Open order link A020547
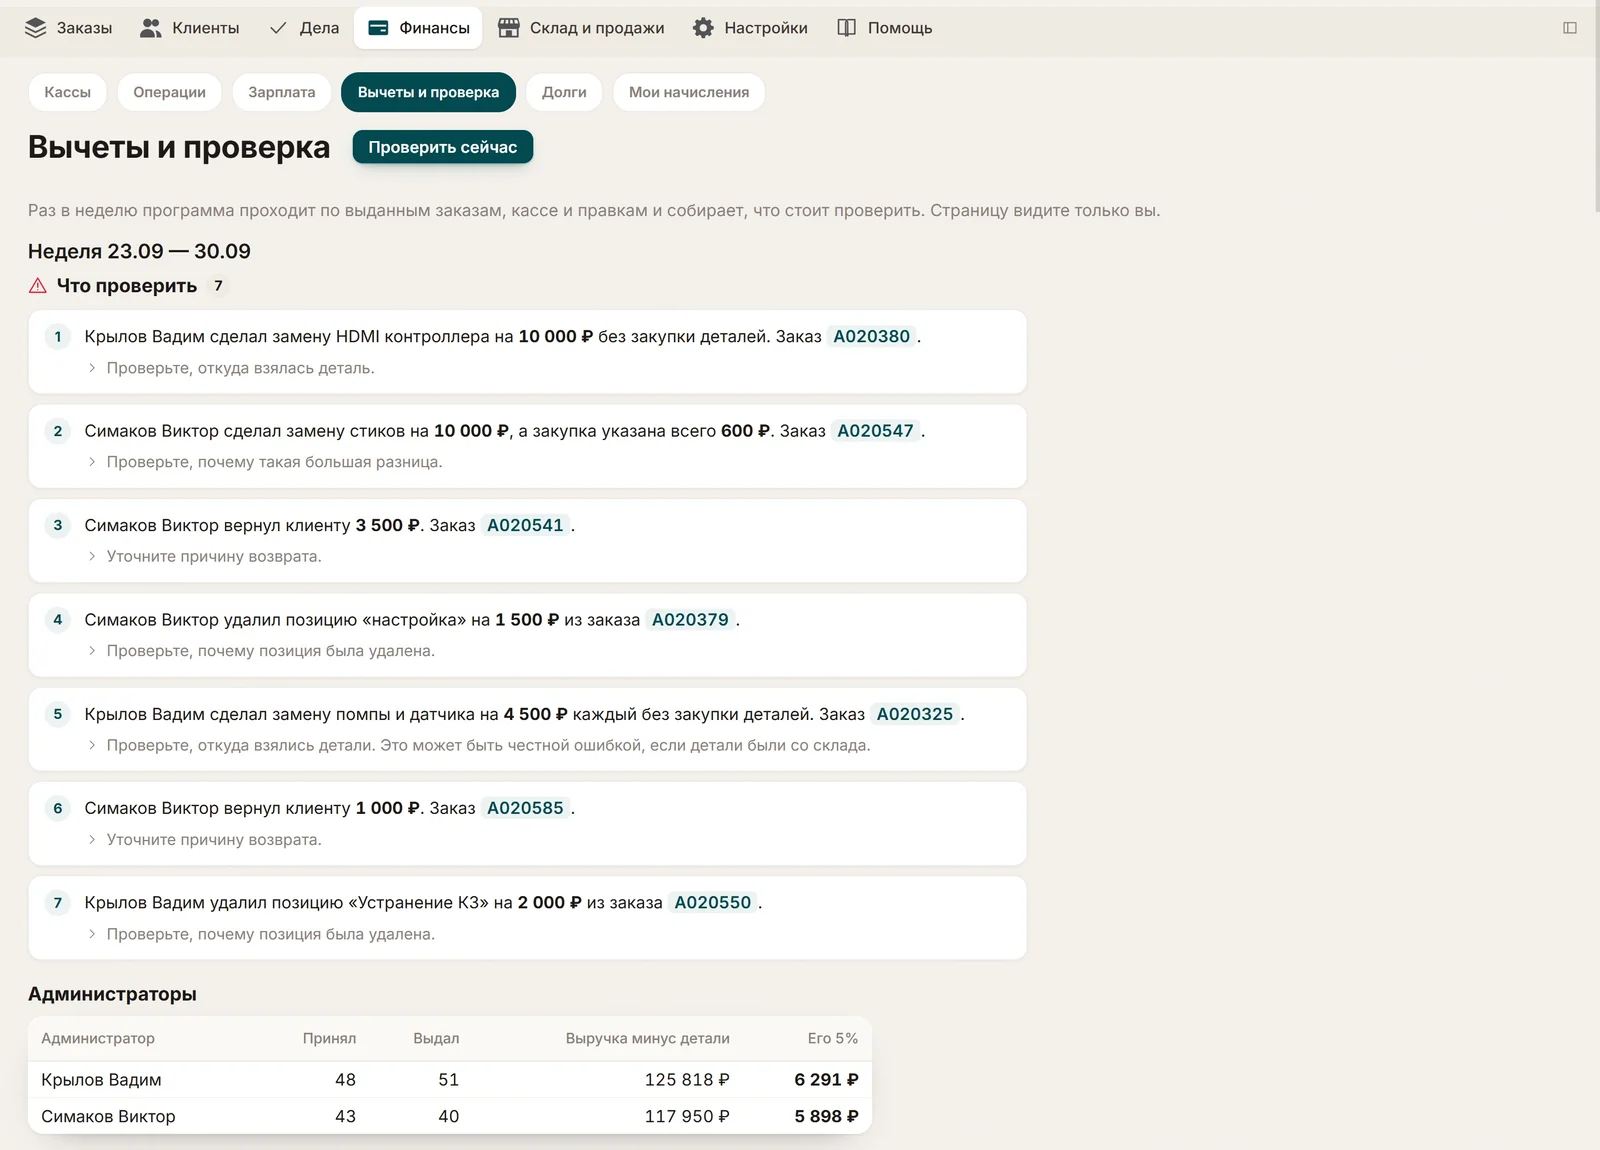Screen dimensions: 1600x1150 click(x=876, y=431)
